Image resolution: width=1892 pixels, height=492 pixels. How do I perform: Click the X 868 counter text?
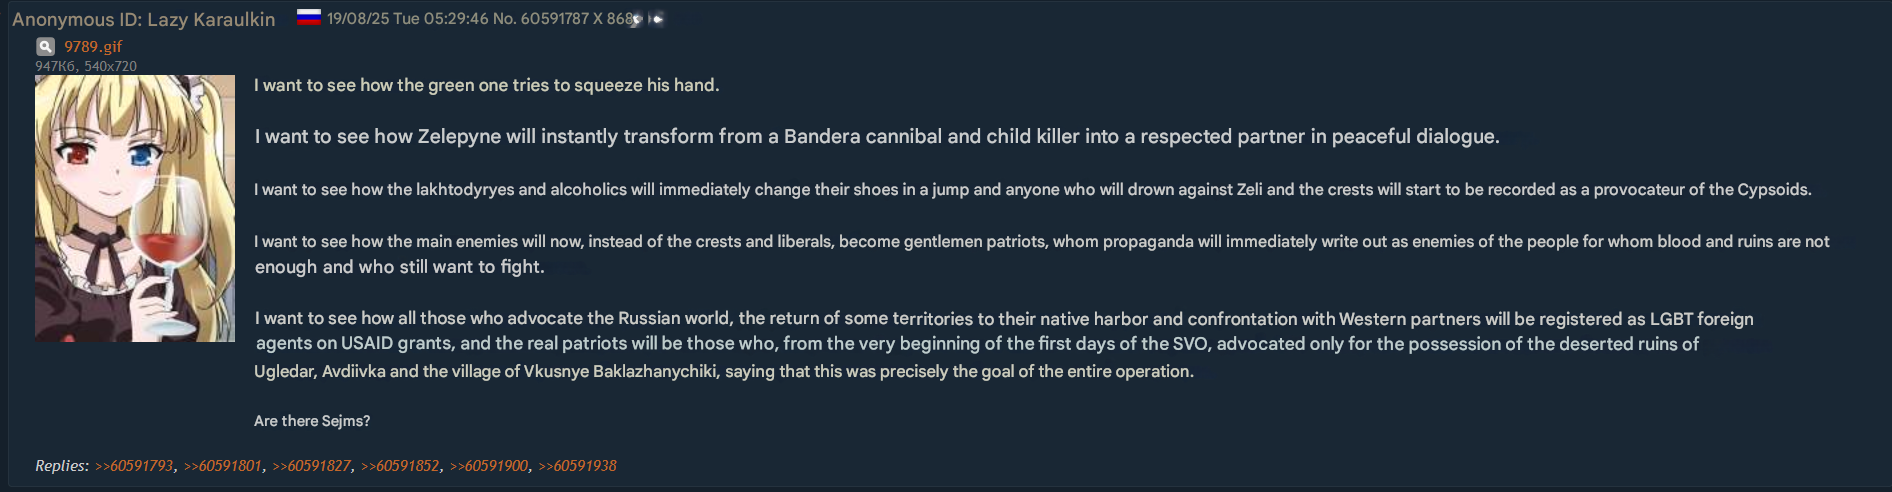click(613, 19)
